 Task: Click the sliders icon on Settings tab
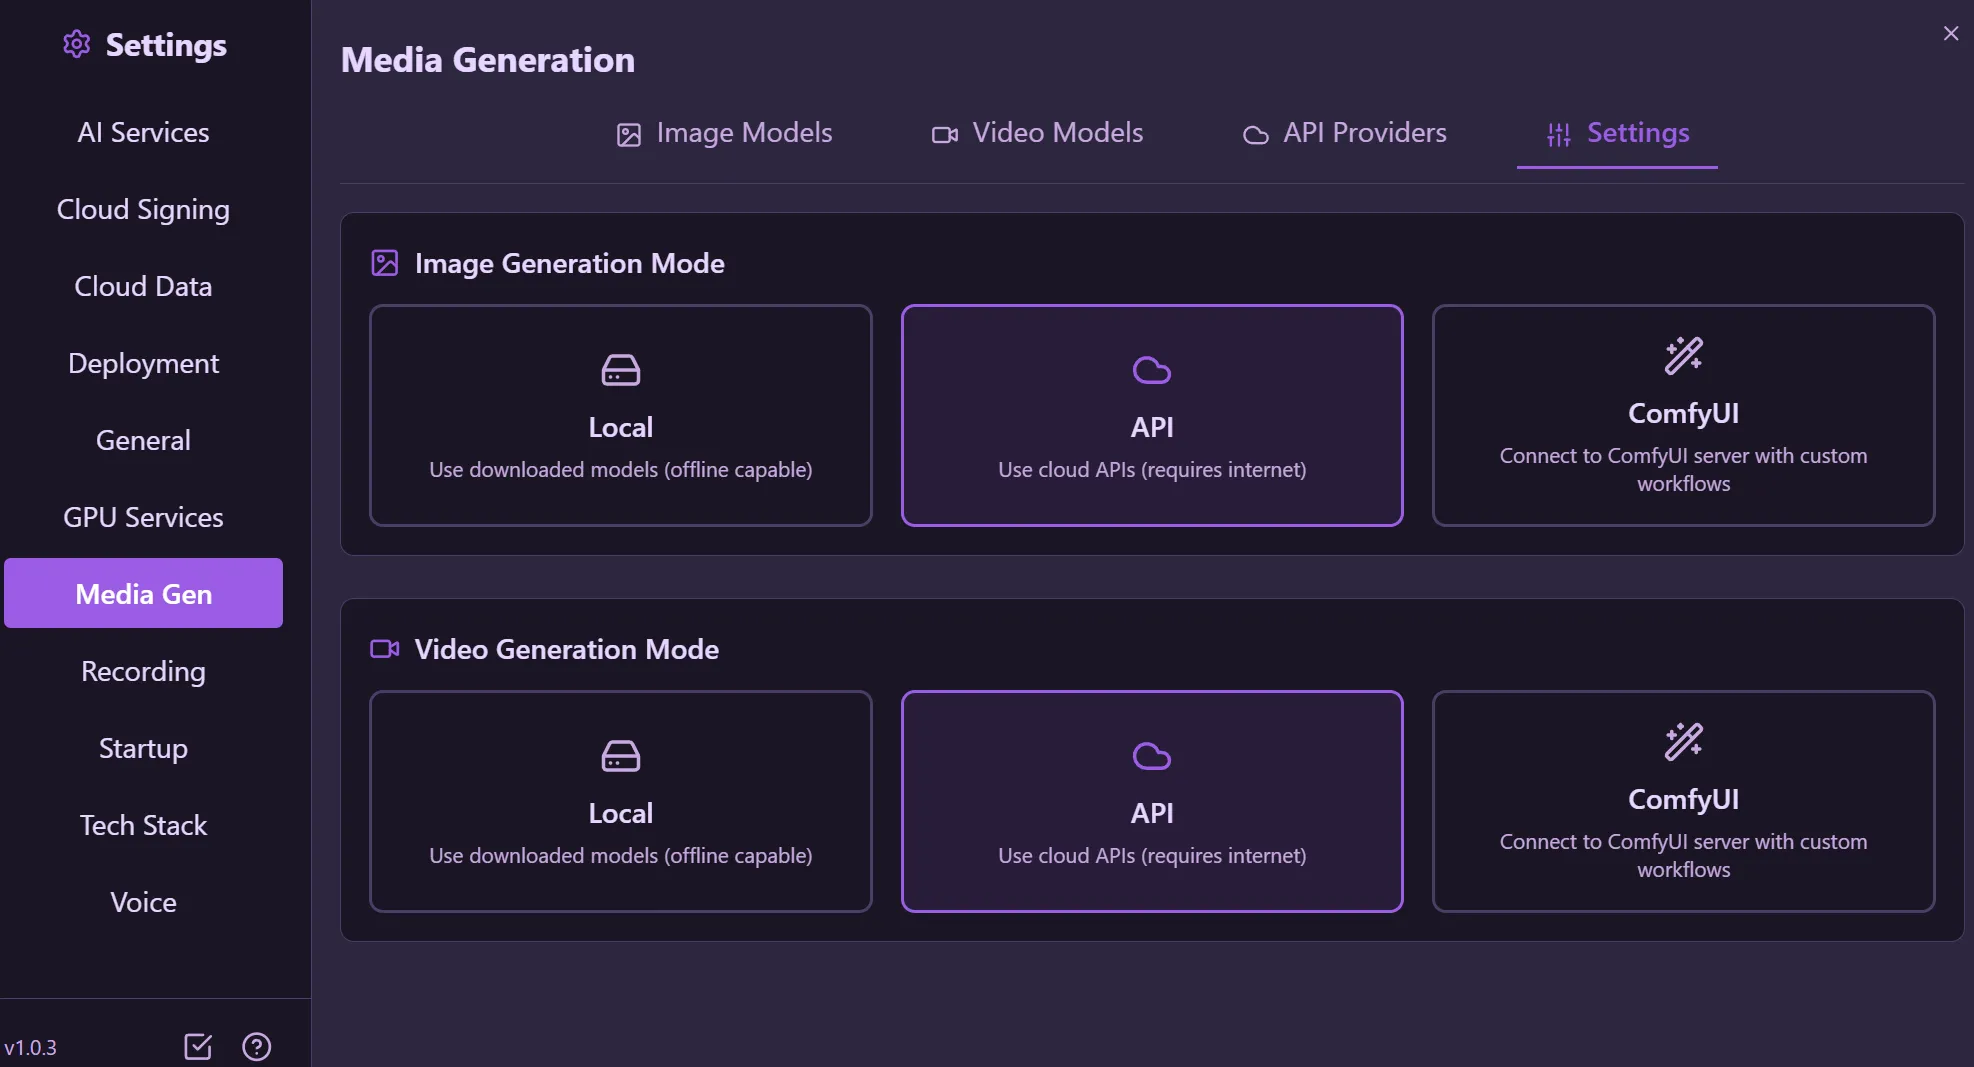1559,134
